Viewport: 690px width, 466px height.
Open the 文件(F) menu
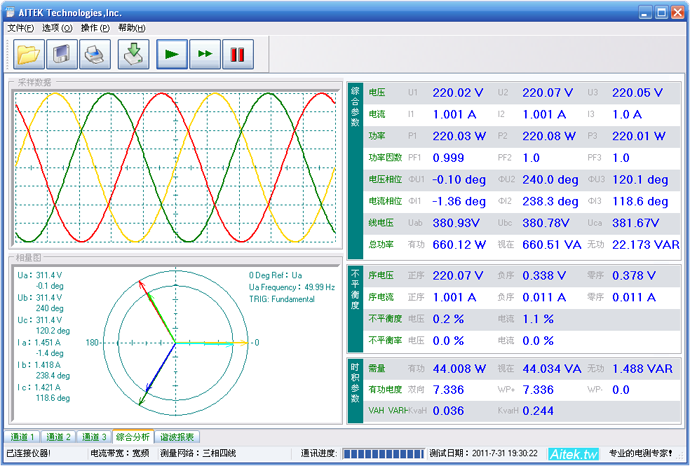click(21, 28)
